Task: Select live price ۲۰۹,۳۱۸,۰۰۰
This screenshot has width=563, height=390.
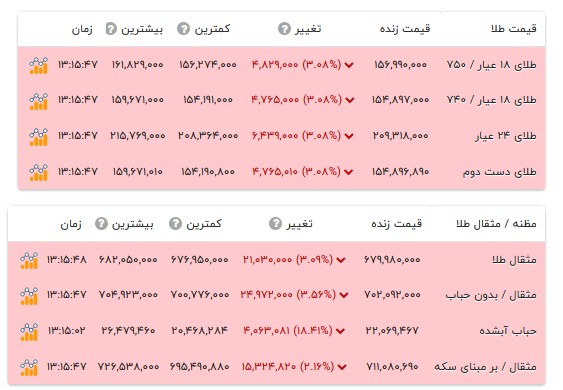Action: tap(400, 136)
